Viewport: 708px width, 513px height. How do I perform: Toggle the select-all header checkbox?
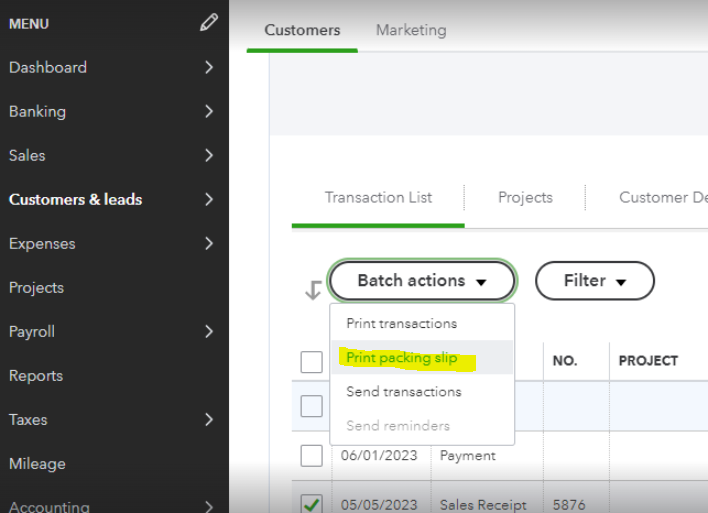(x=312, y=362)
